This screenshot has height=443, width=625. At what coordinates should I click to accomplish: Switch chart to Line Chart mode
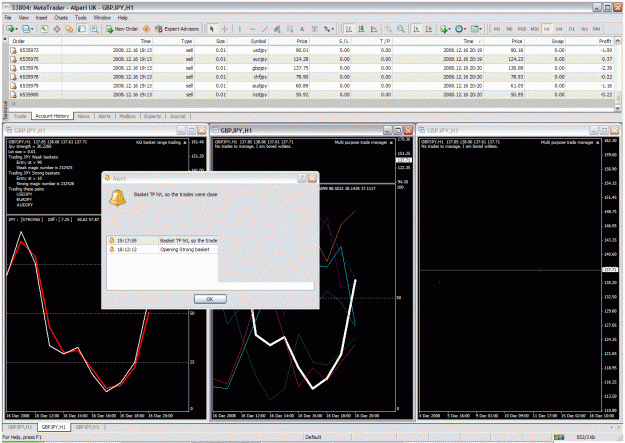374,29
